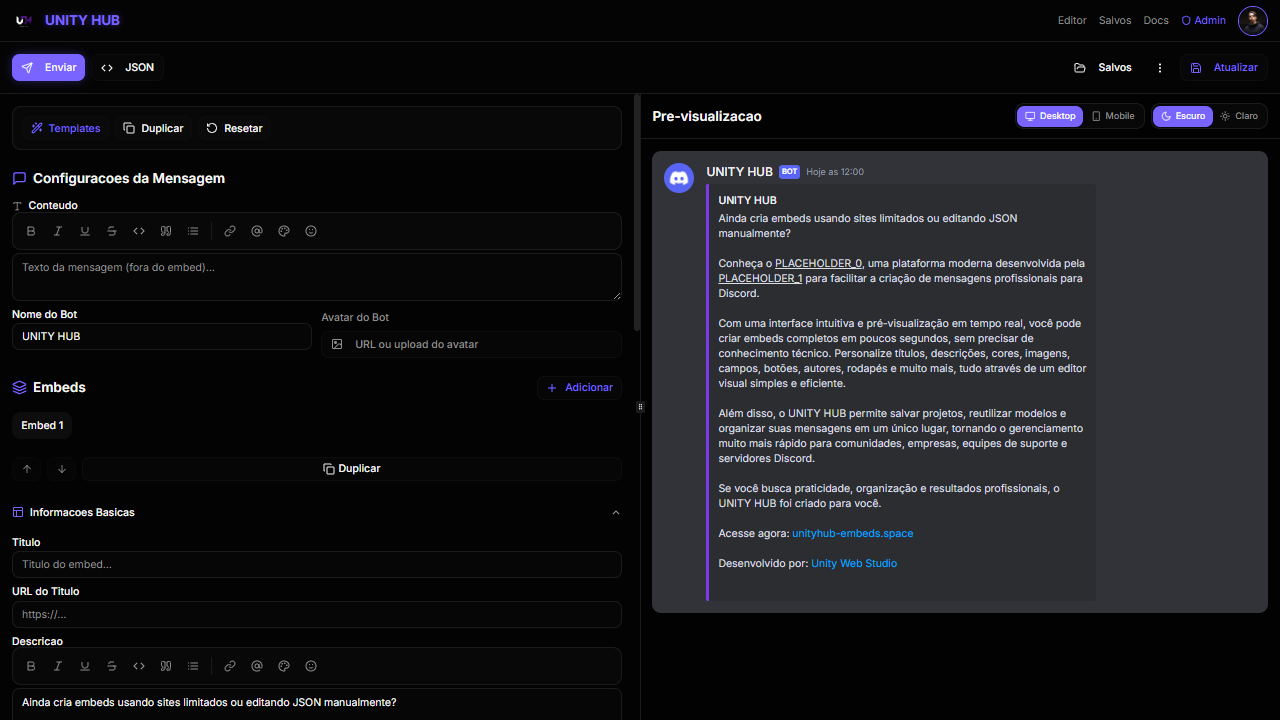Click the wide Duplicar embed button
The height and width of the screenshot is (720, 1280).
[352, 469]
